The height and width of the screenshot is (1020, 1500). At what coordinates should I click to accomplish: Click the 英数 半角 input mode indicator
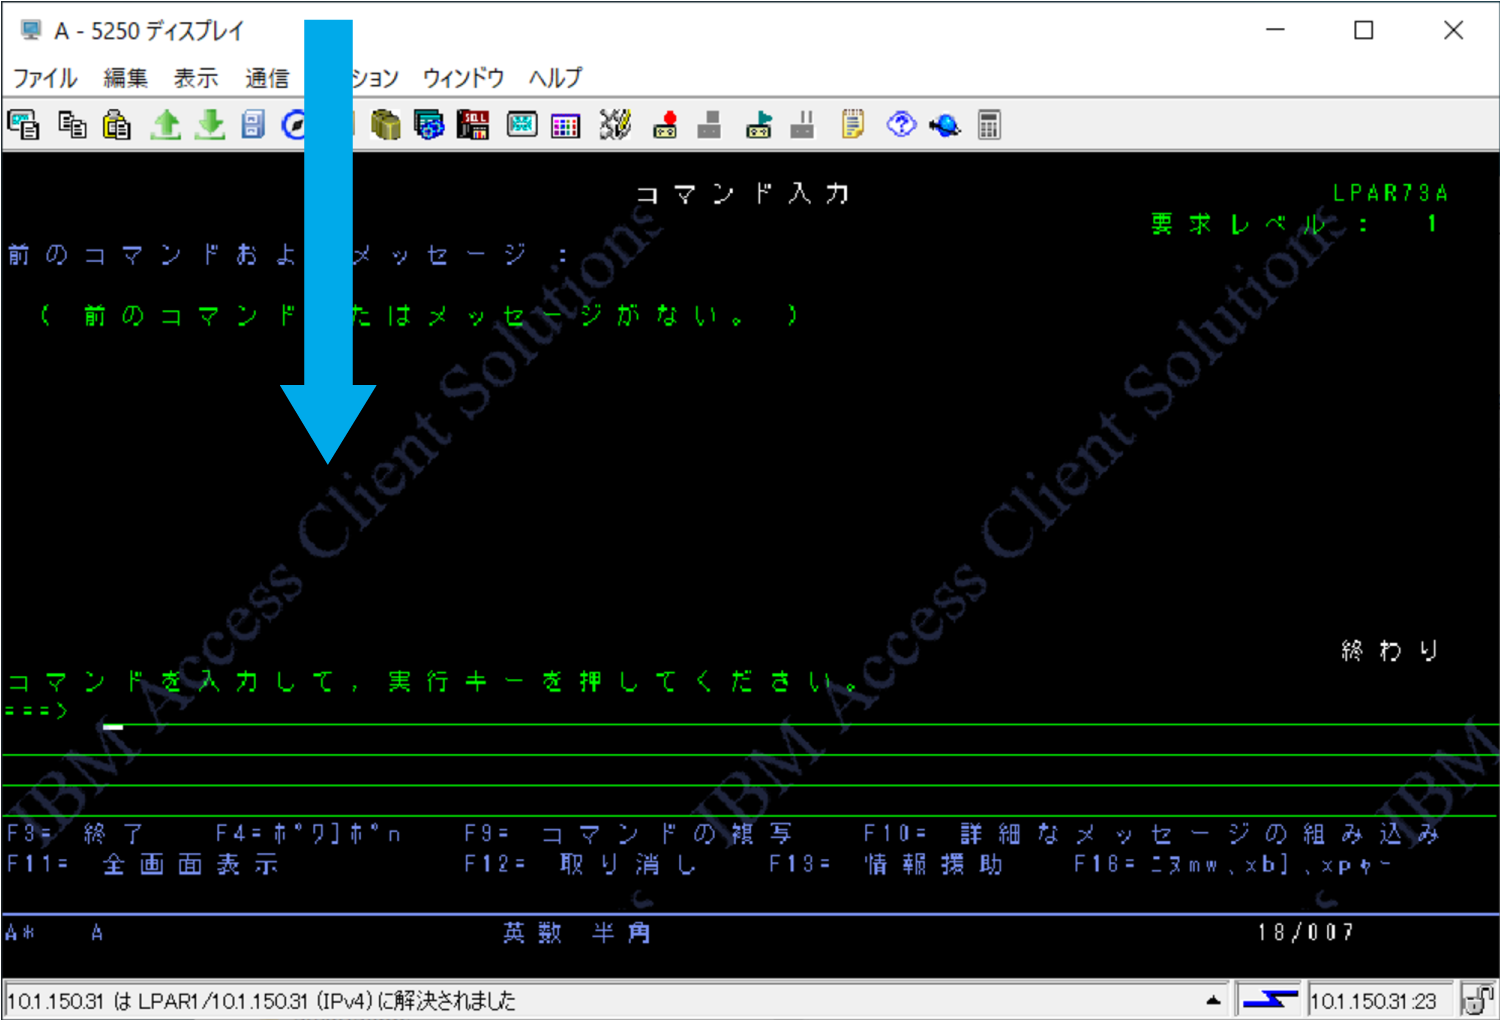[x=577, y=933]
